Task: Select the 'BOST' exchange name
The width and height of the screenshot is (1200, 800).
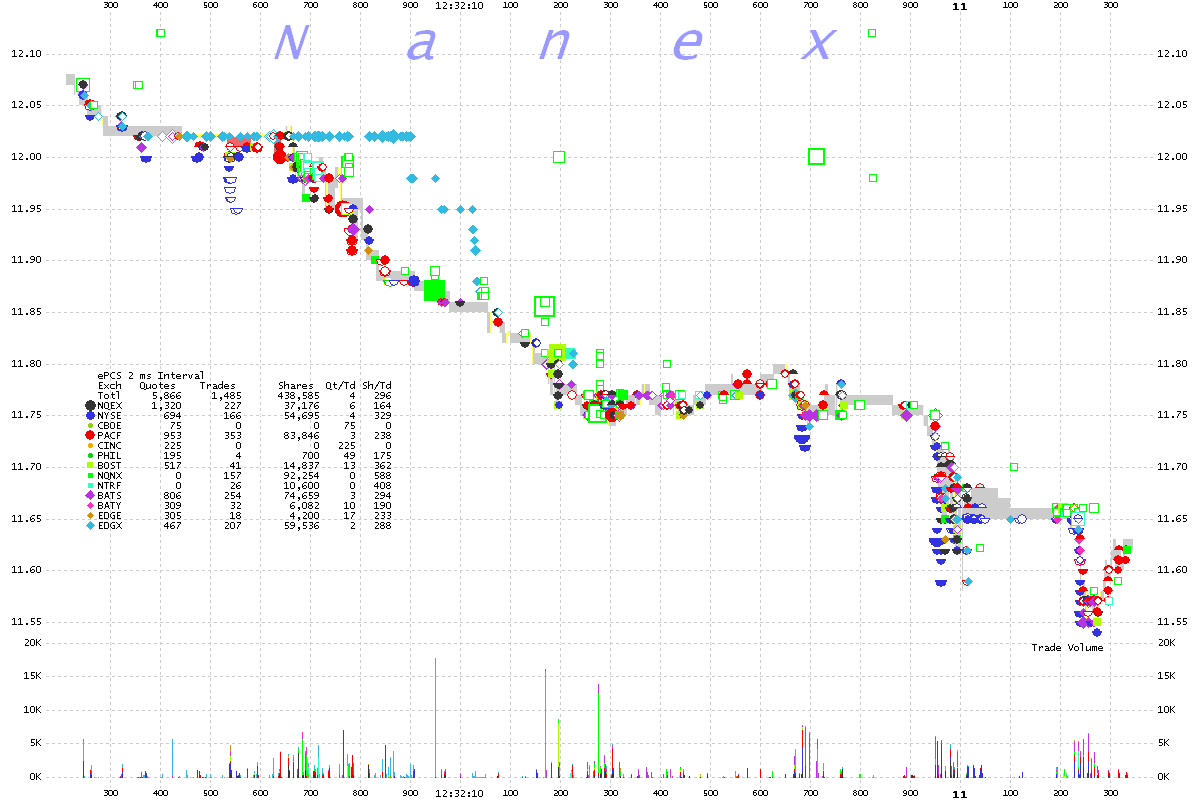Action: [109, 465]
